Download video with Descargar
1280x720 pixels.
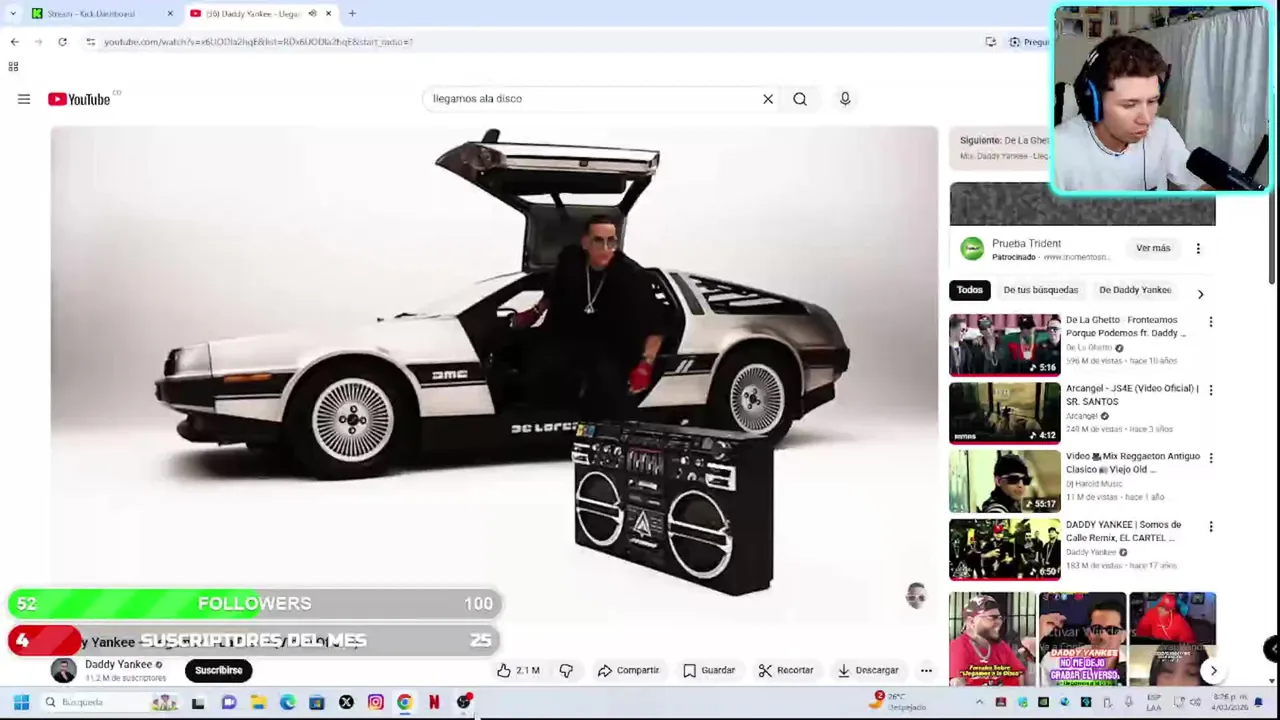click(x=867, y=670)
